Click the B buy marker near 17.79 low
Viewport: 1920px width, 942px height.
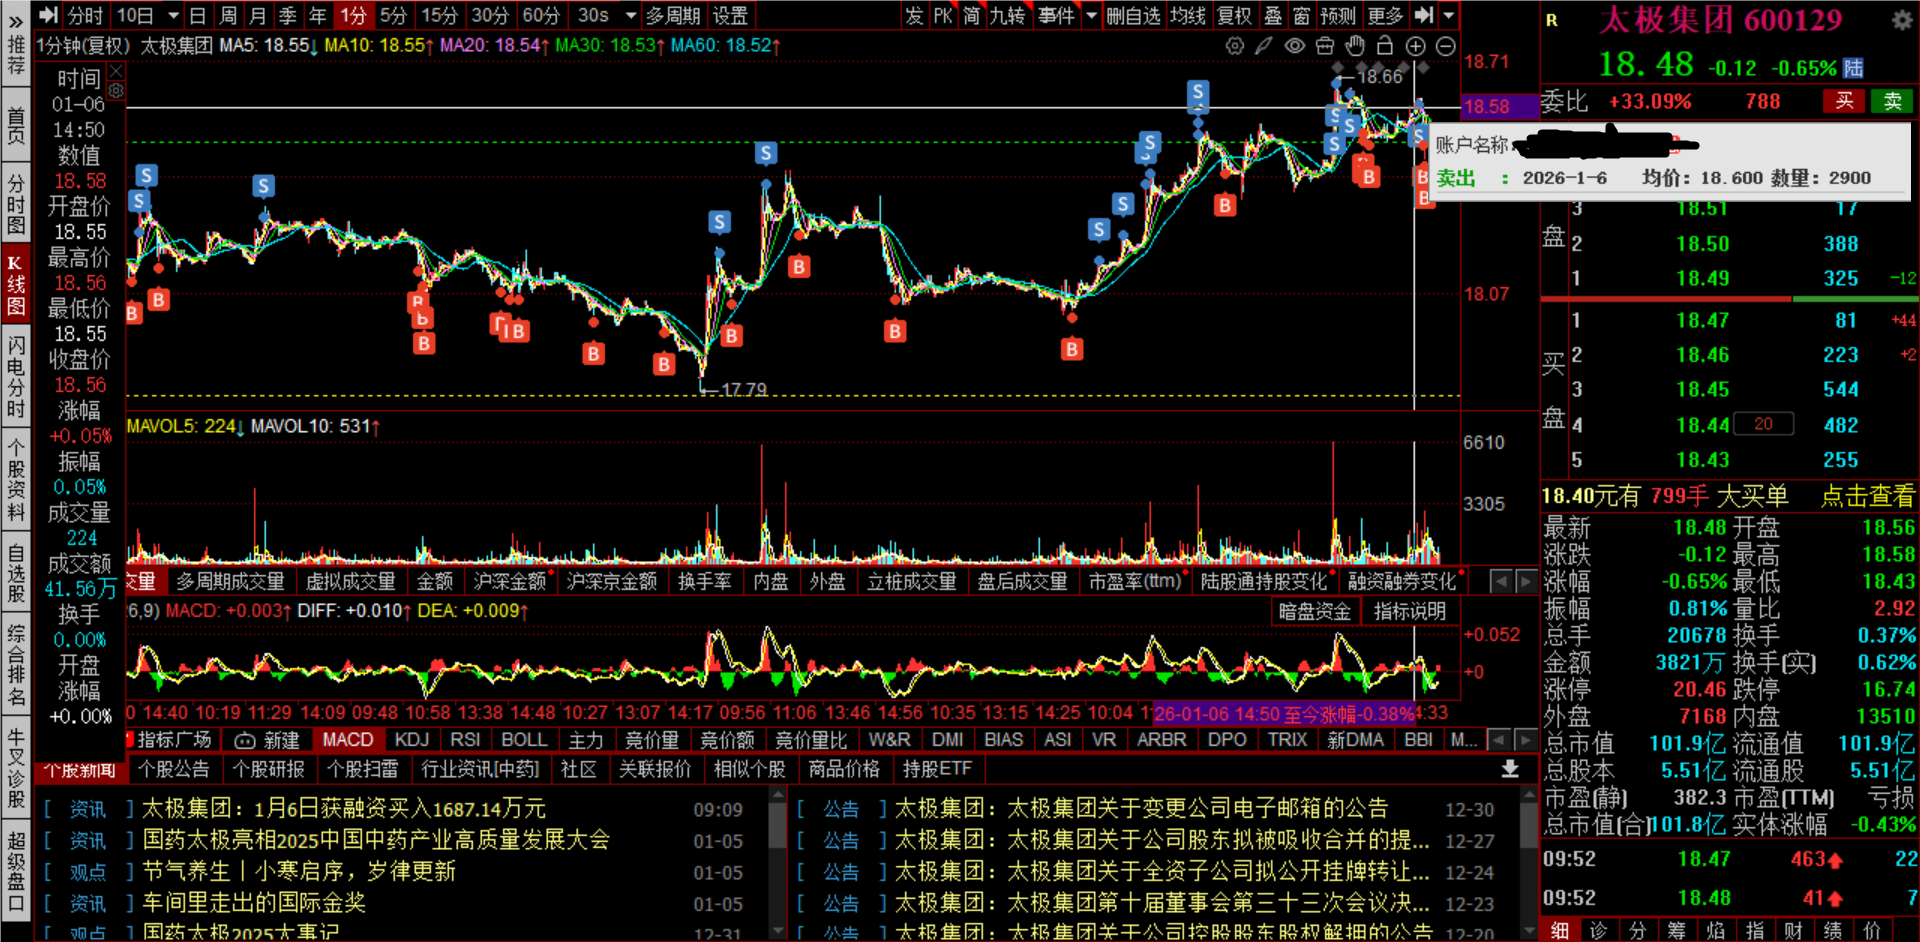[x=664, y=364]
